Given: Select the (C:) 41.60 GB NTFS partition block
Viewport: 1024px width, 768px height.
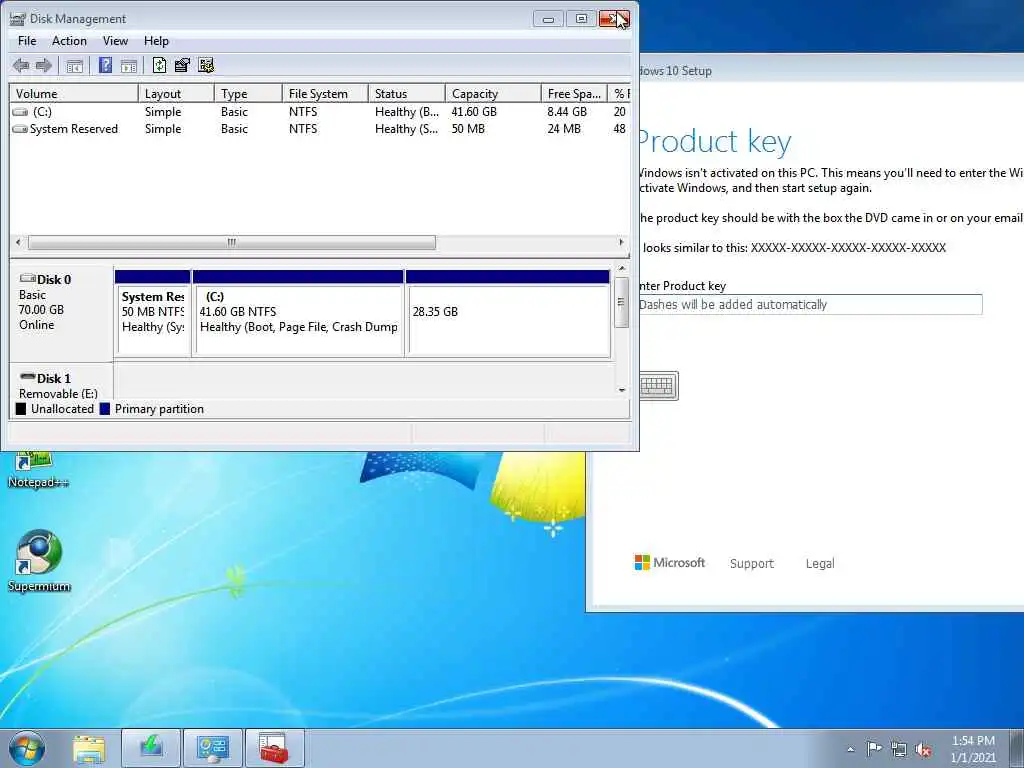Looking at the screenshot, I should click(x=298, y=313).
